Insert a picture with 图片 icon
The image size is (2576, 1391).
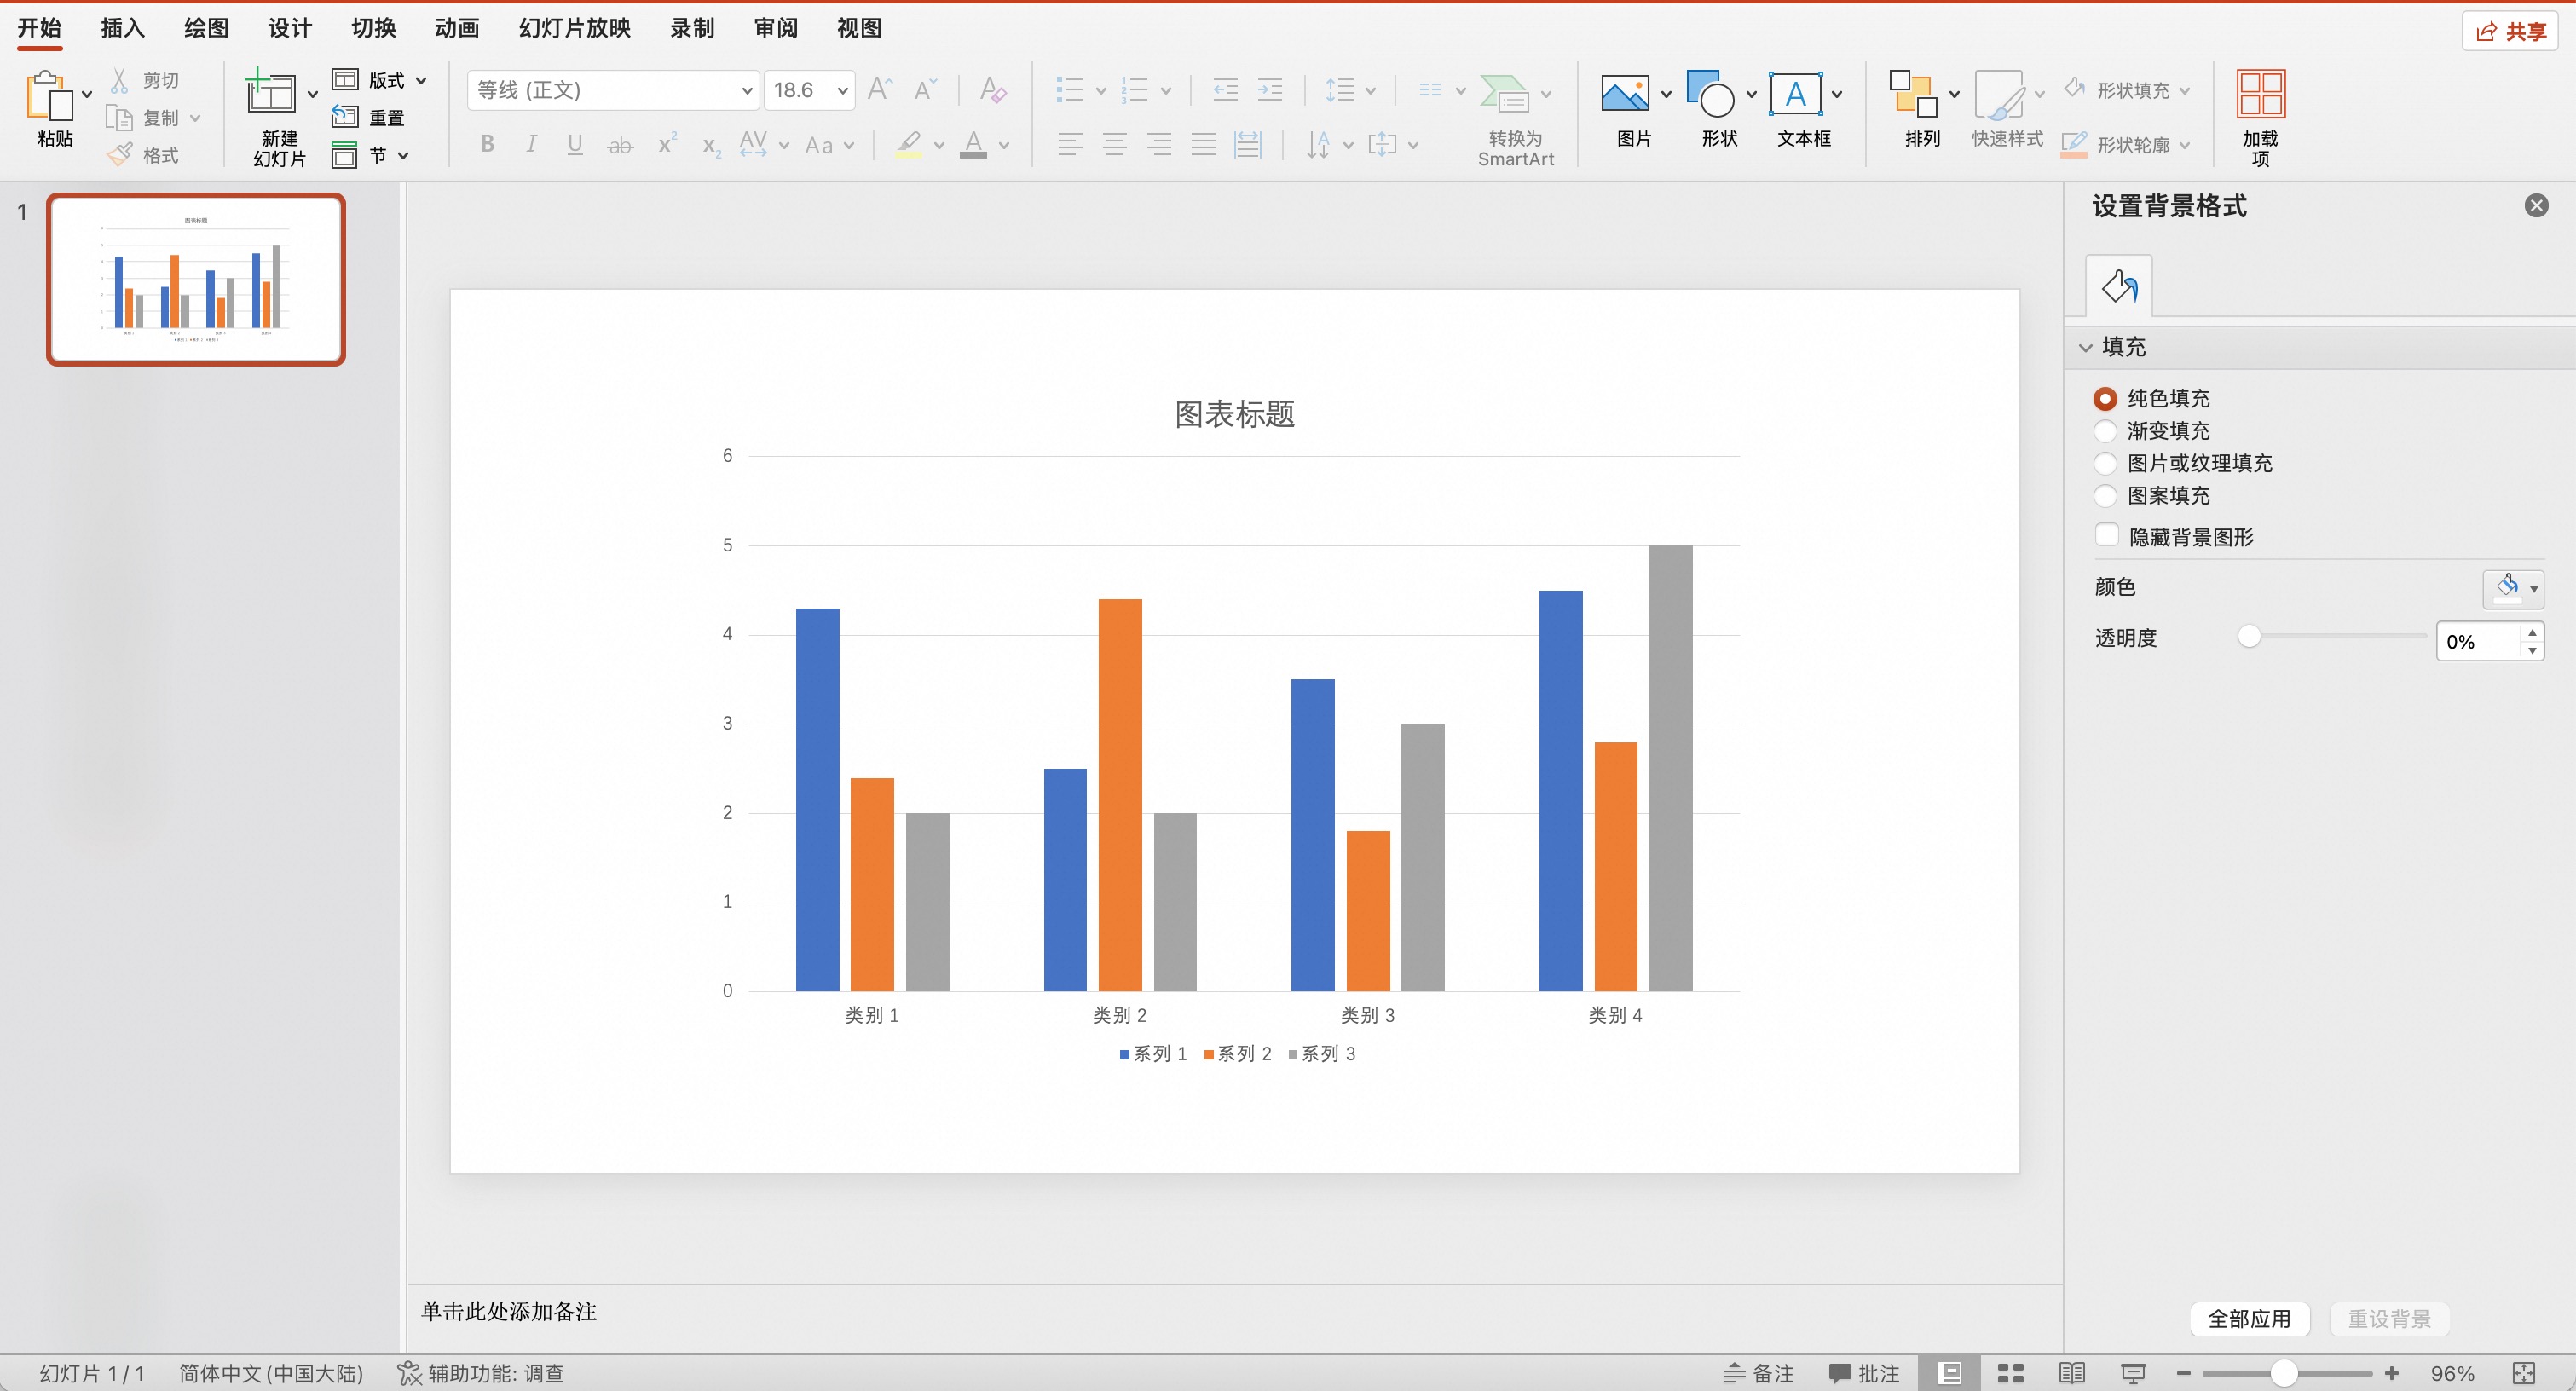click(1625, 94)
